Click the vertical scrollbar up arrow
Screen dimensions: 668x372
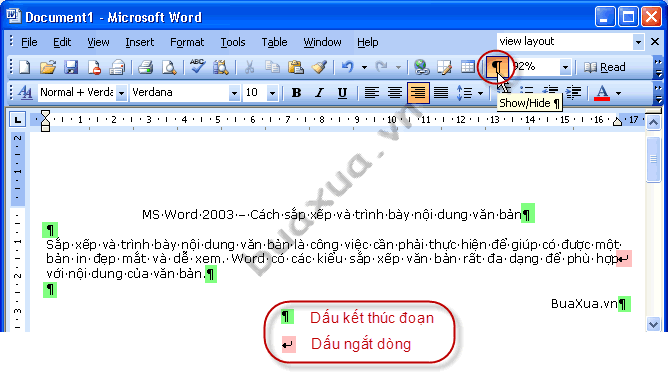pyautogui.click(x=653, y=123)
